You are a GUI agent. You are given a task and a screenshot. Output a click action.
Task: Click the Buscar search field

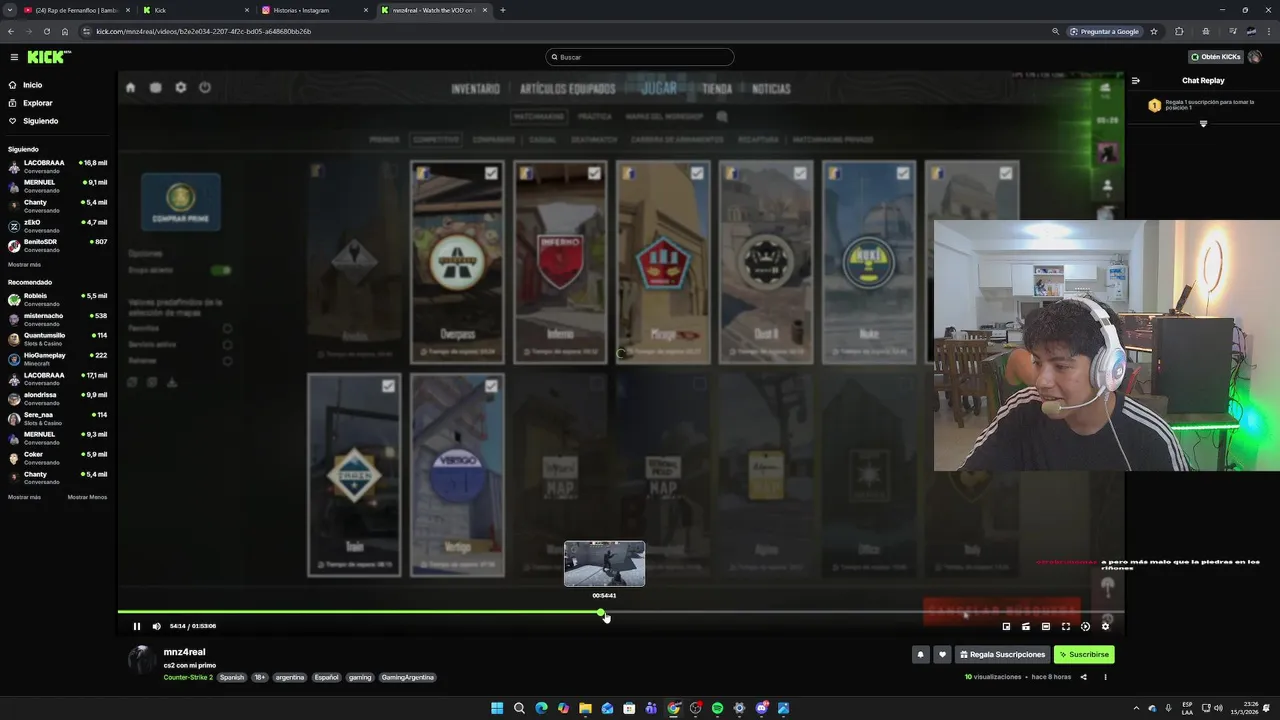[x=640, y=57]
